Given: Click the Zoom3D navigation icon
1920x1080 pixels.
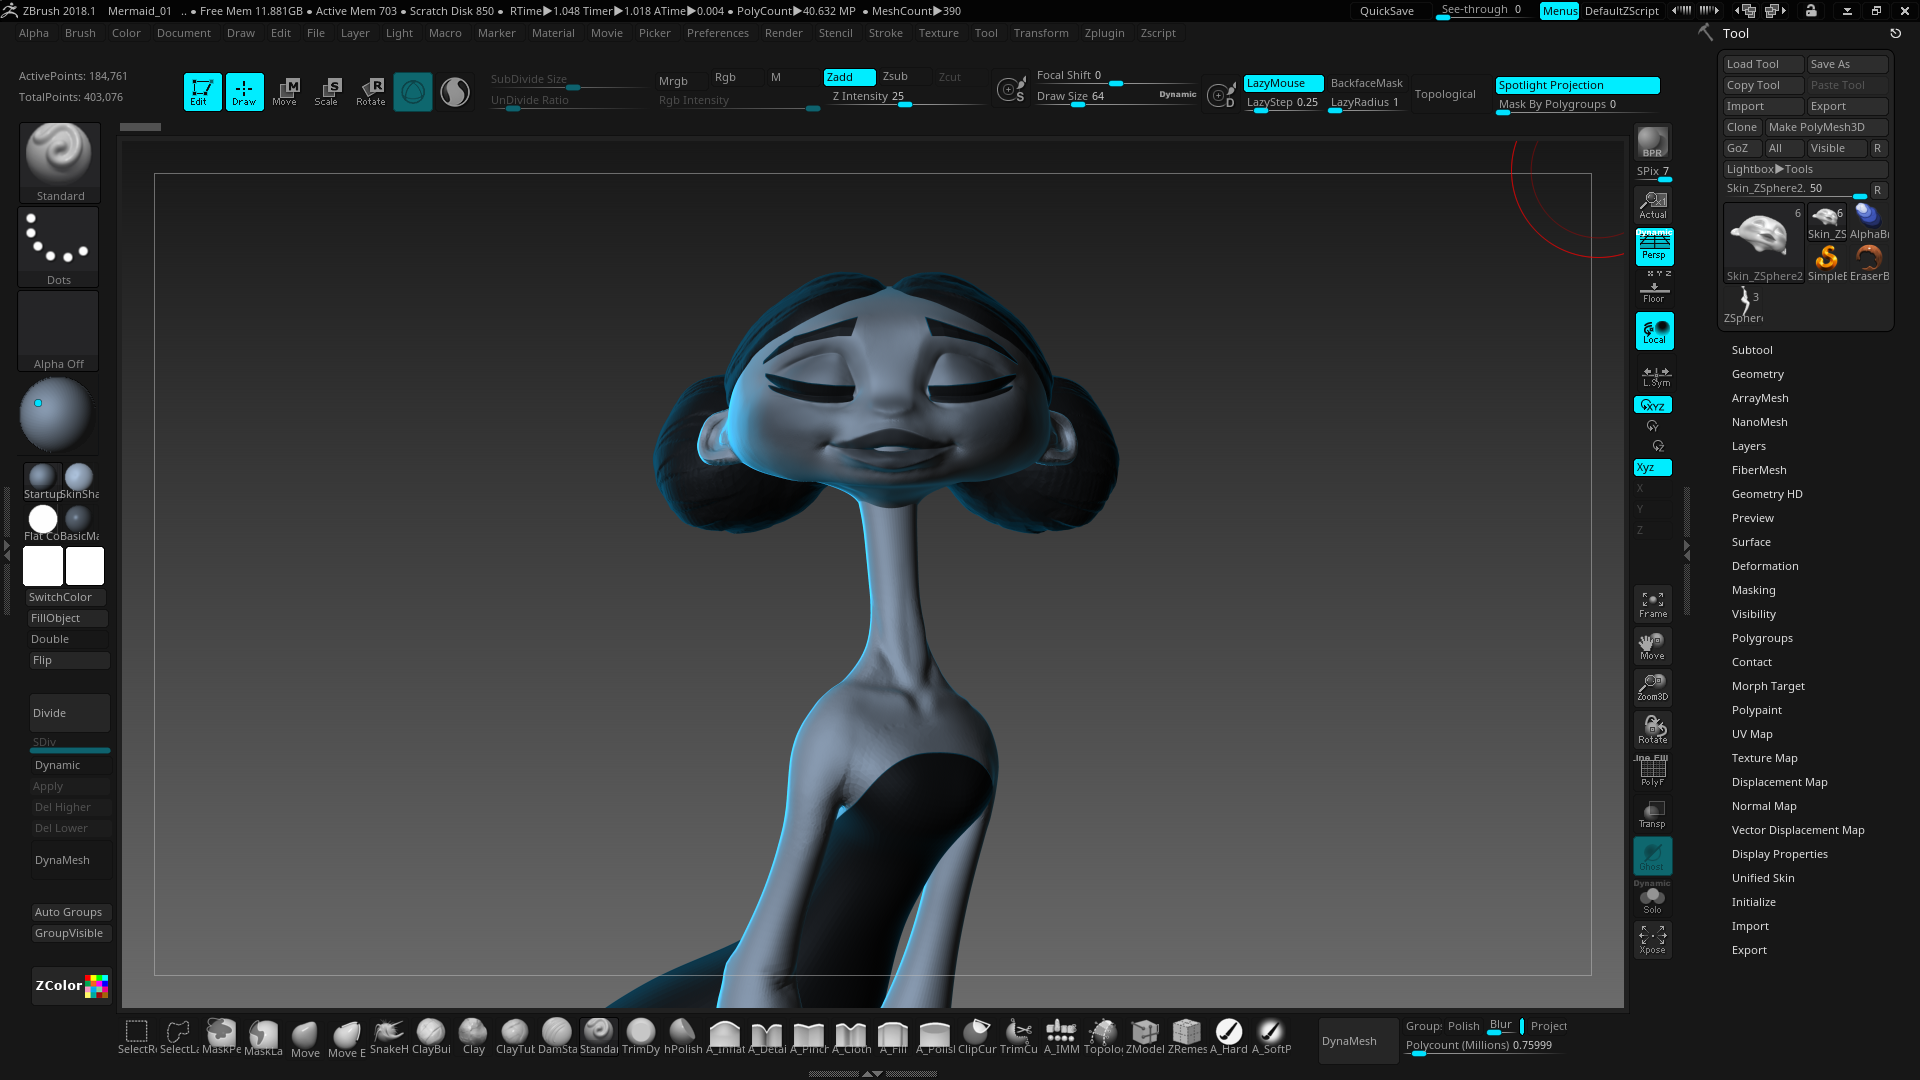Looking at the screenshot, I should [x=1653, y=688].
